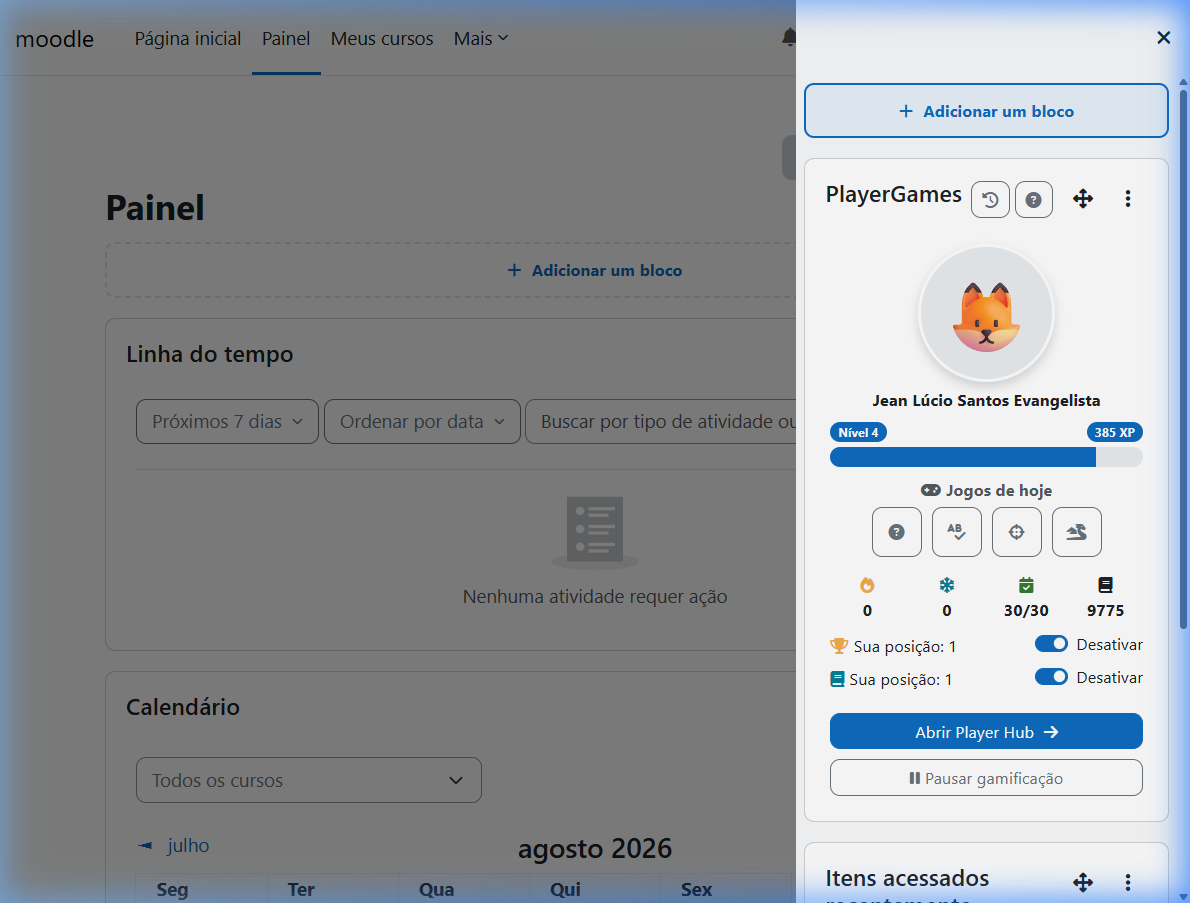Close the block drawer with X
The image size is (1190, 903).
click(1163, 37)
